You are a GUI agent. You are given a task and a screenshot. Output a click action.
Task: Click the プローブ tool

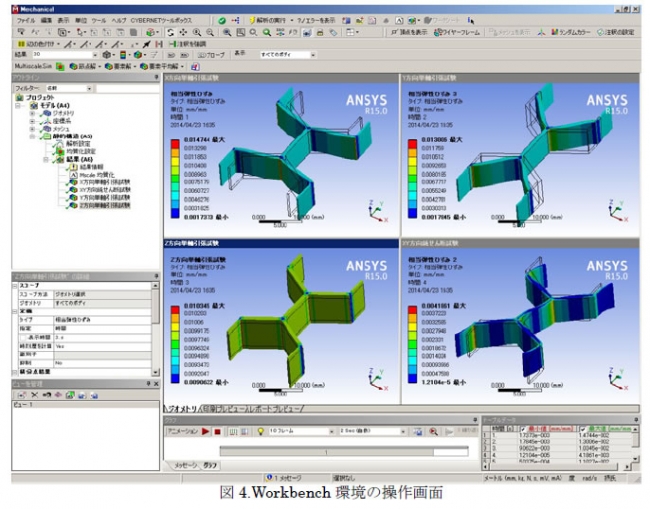coord(211,55)
